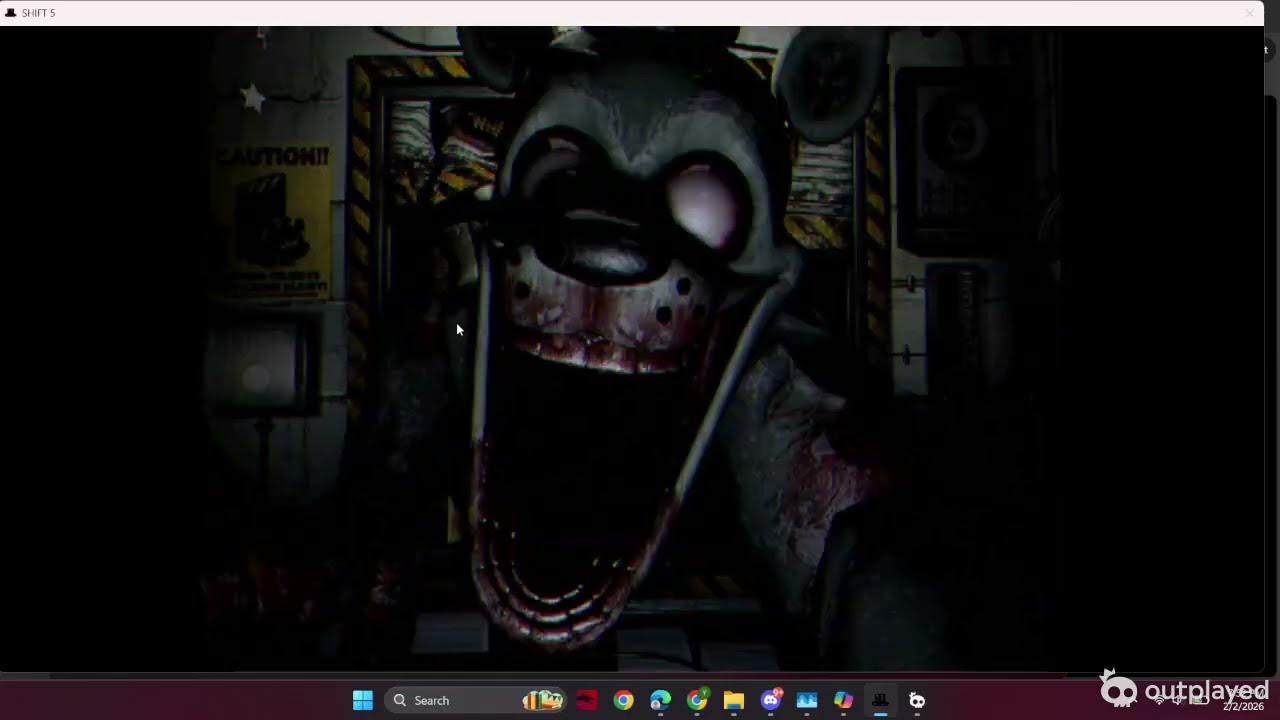Click the SHIFT 5 title bar icon
Viewport: 1280px width, 720px height.
click(x=11, y=13)
